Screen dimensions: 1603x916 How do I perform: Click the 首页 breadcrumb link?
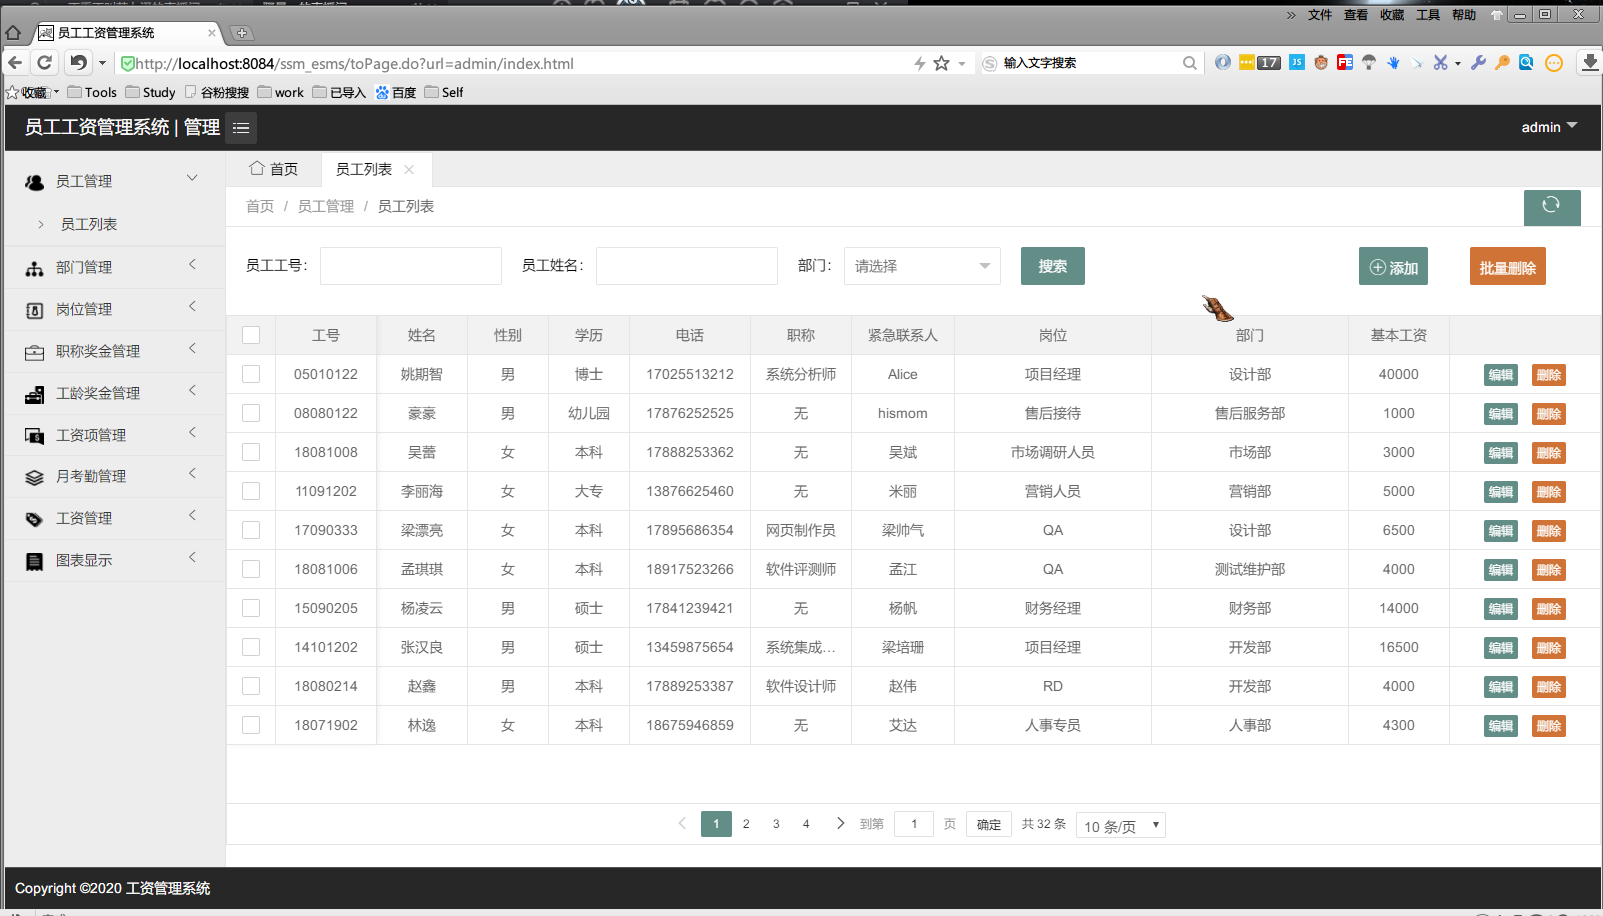click(x=260, y=206)
